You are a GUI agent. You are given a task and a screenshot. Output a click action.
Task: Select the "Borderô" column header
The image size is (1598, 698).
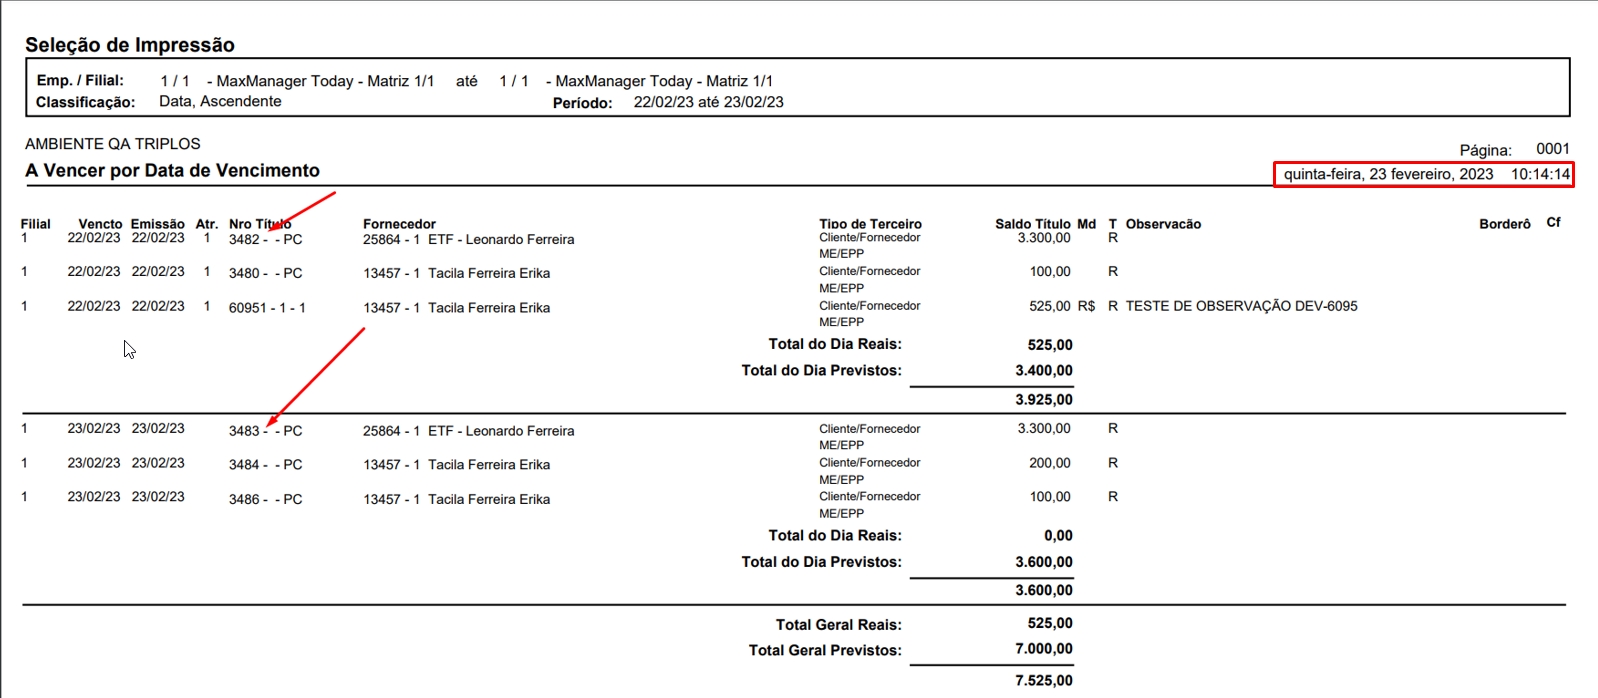1505,224
